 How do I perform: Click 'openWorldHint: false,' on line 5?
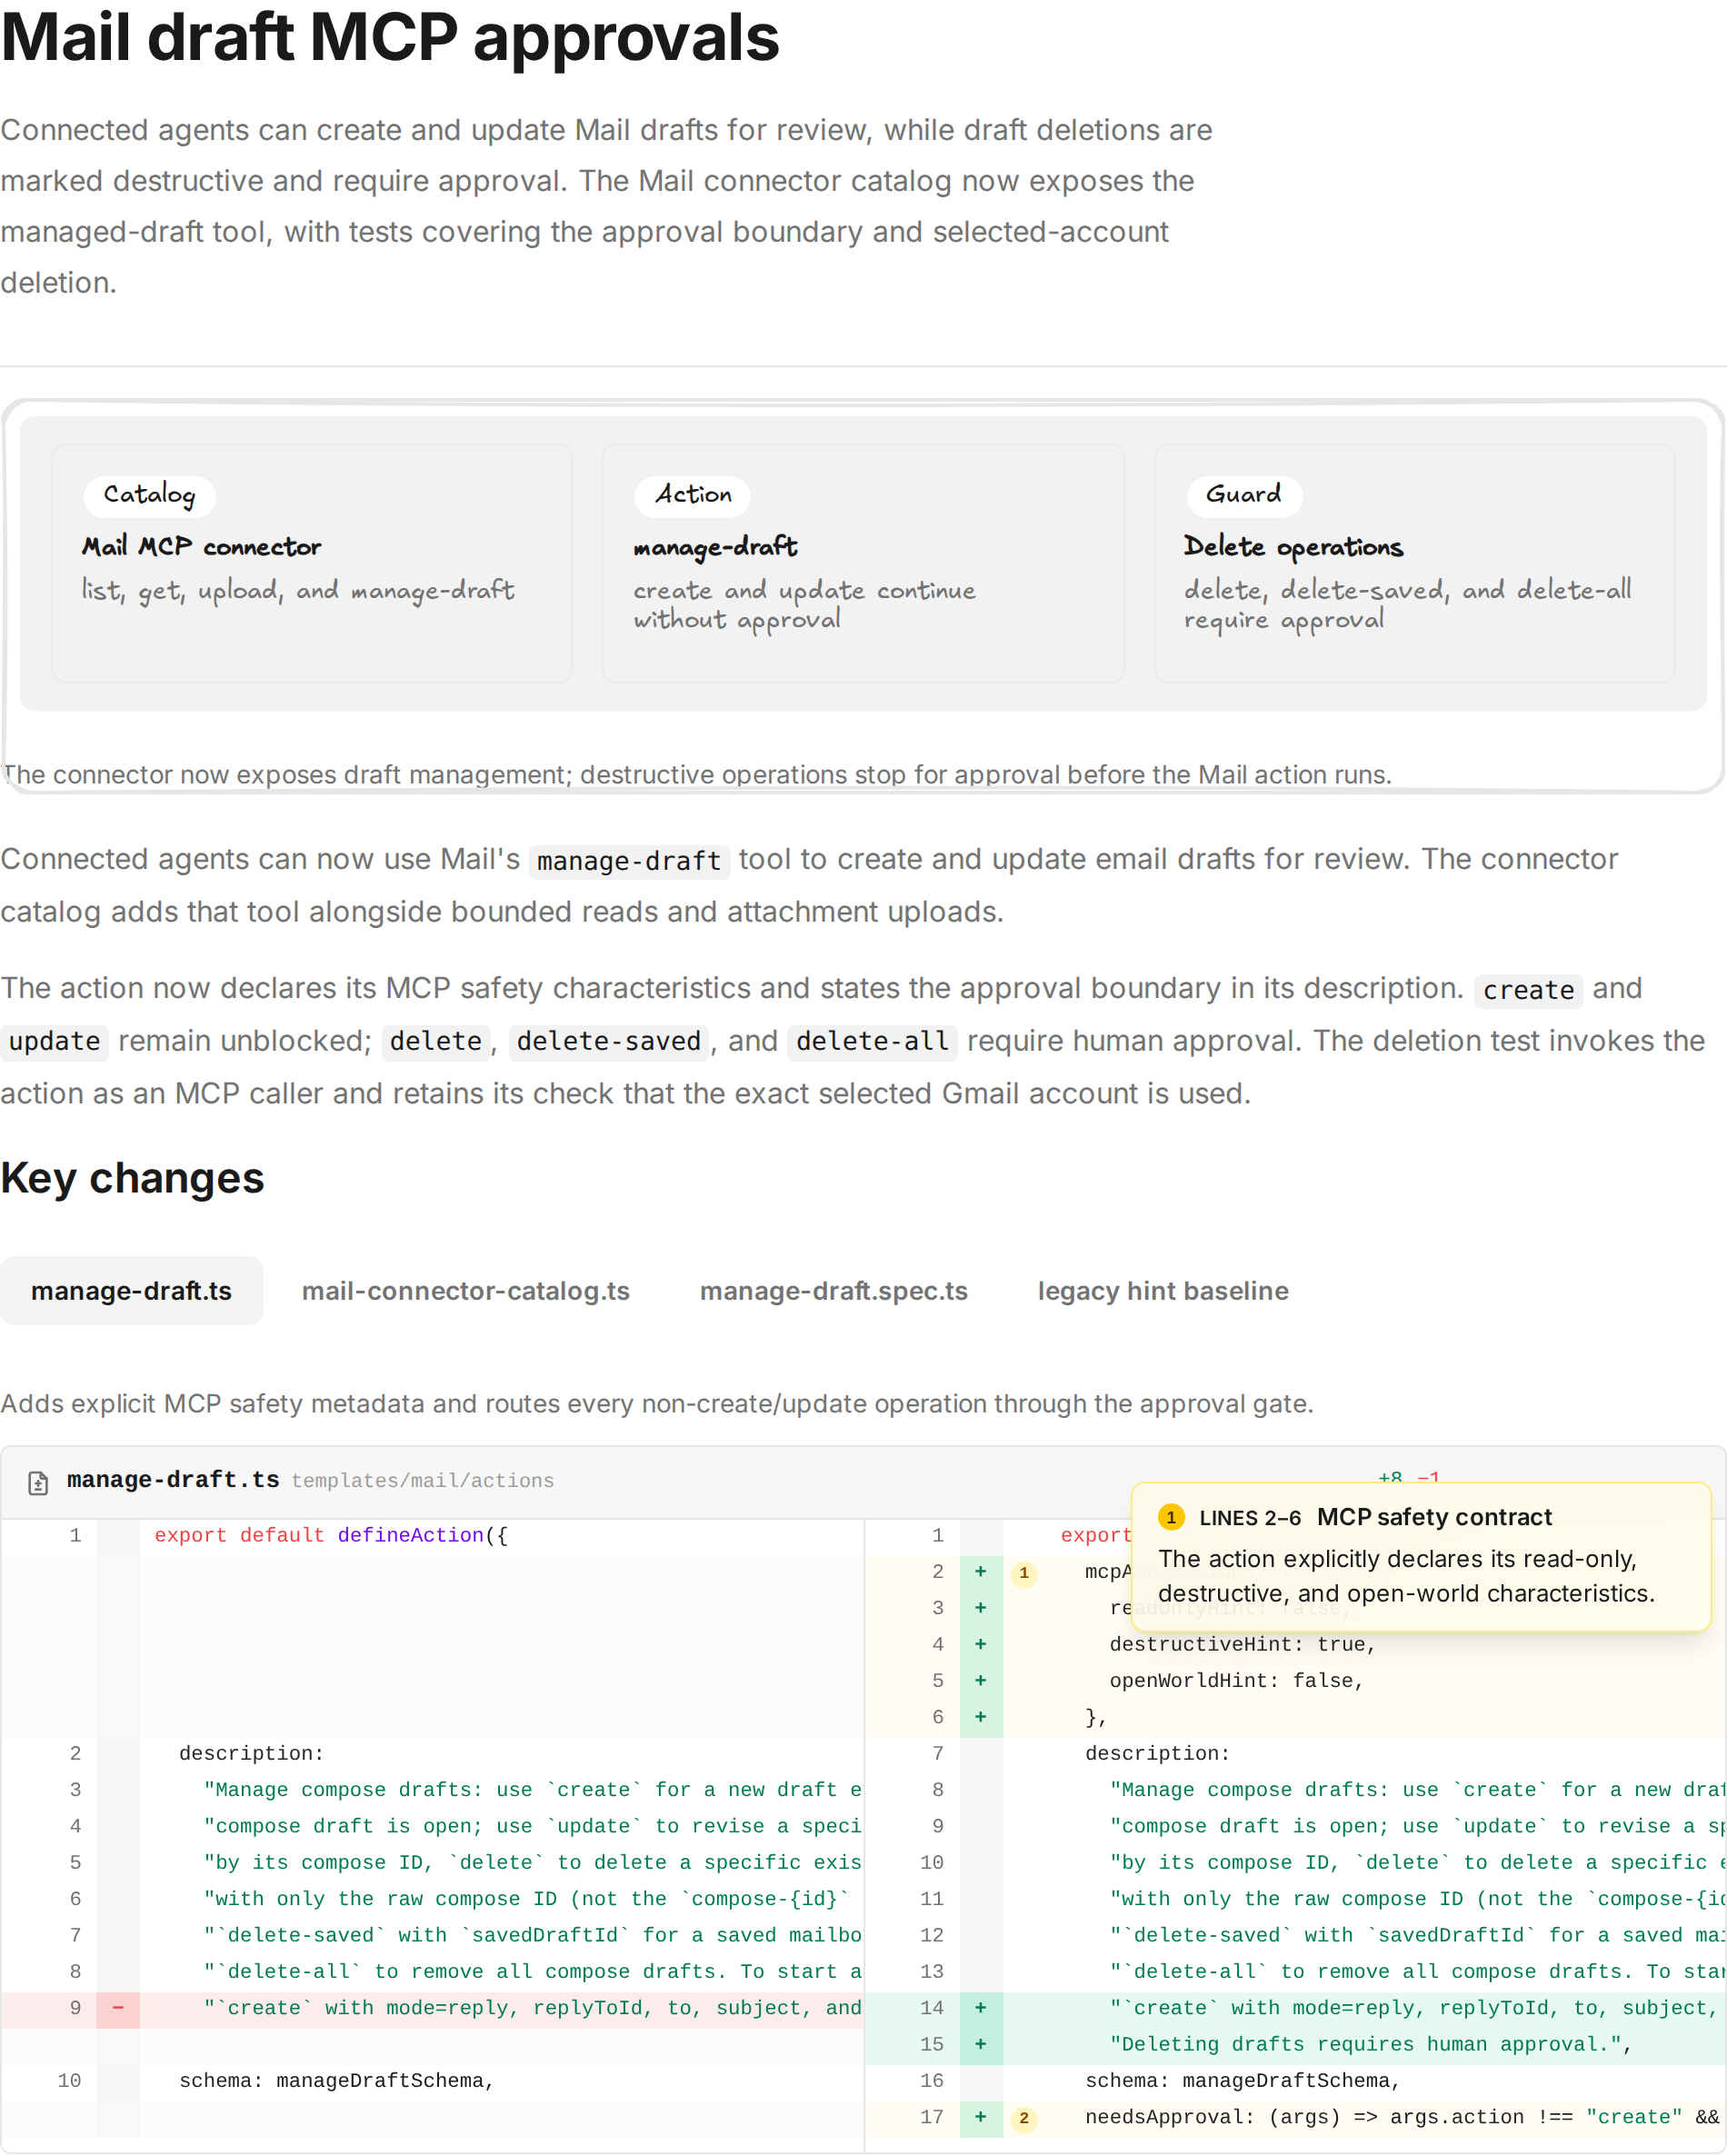(1237, 1681)
